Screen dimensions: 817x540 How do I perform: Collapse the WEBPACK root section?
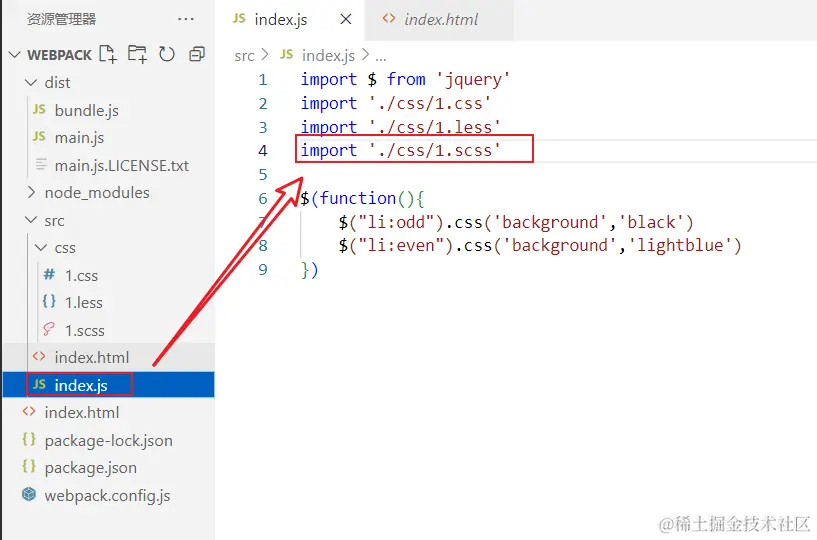(x=15, y=54)
